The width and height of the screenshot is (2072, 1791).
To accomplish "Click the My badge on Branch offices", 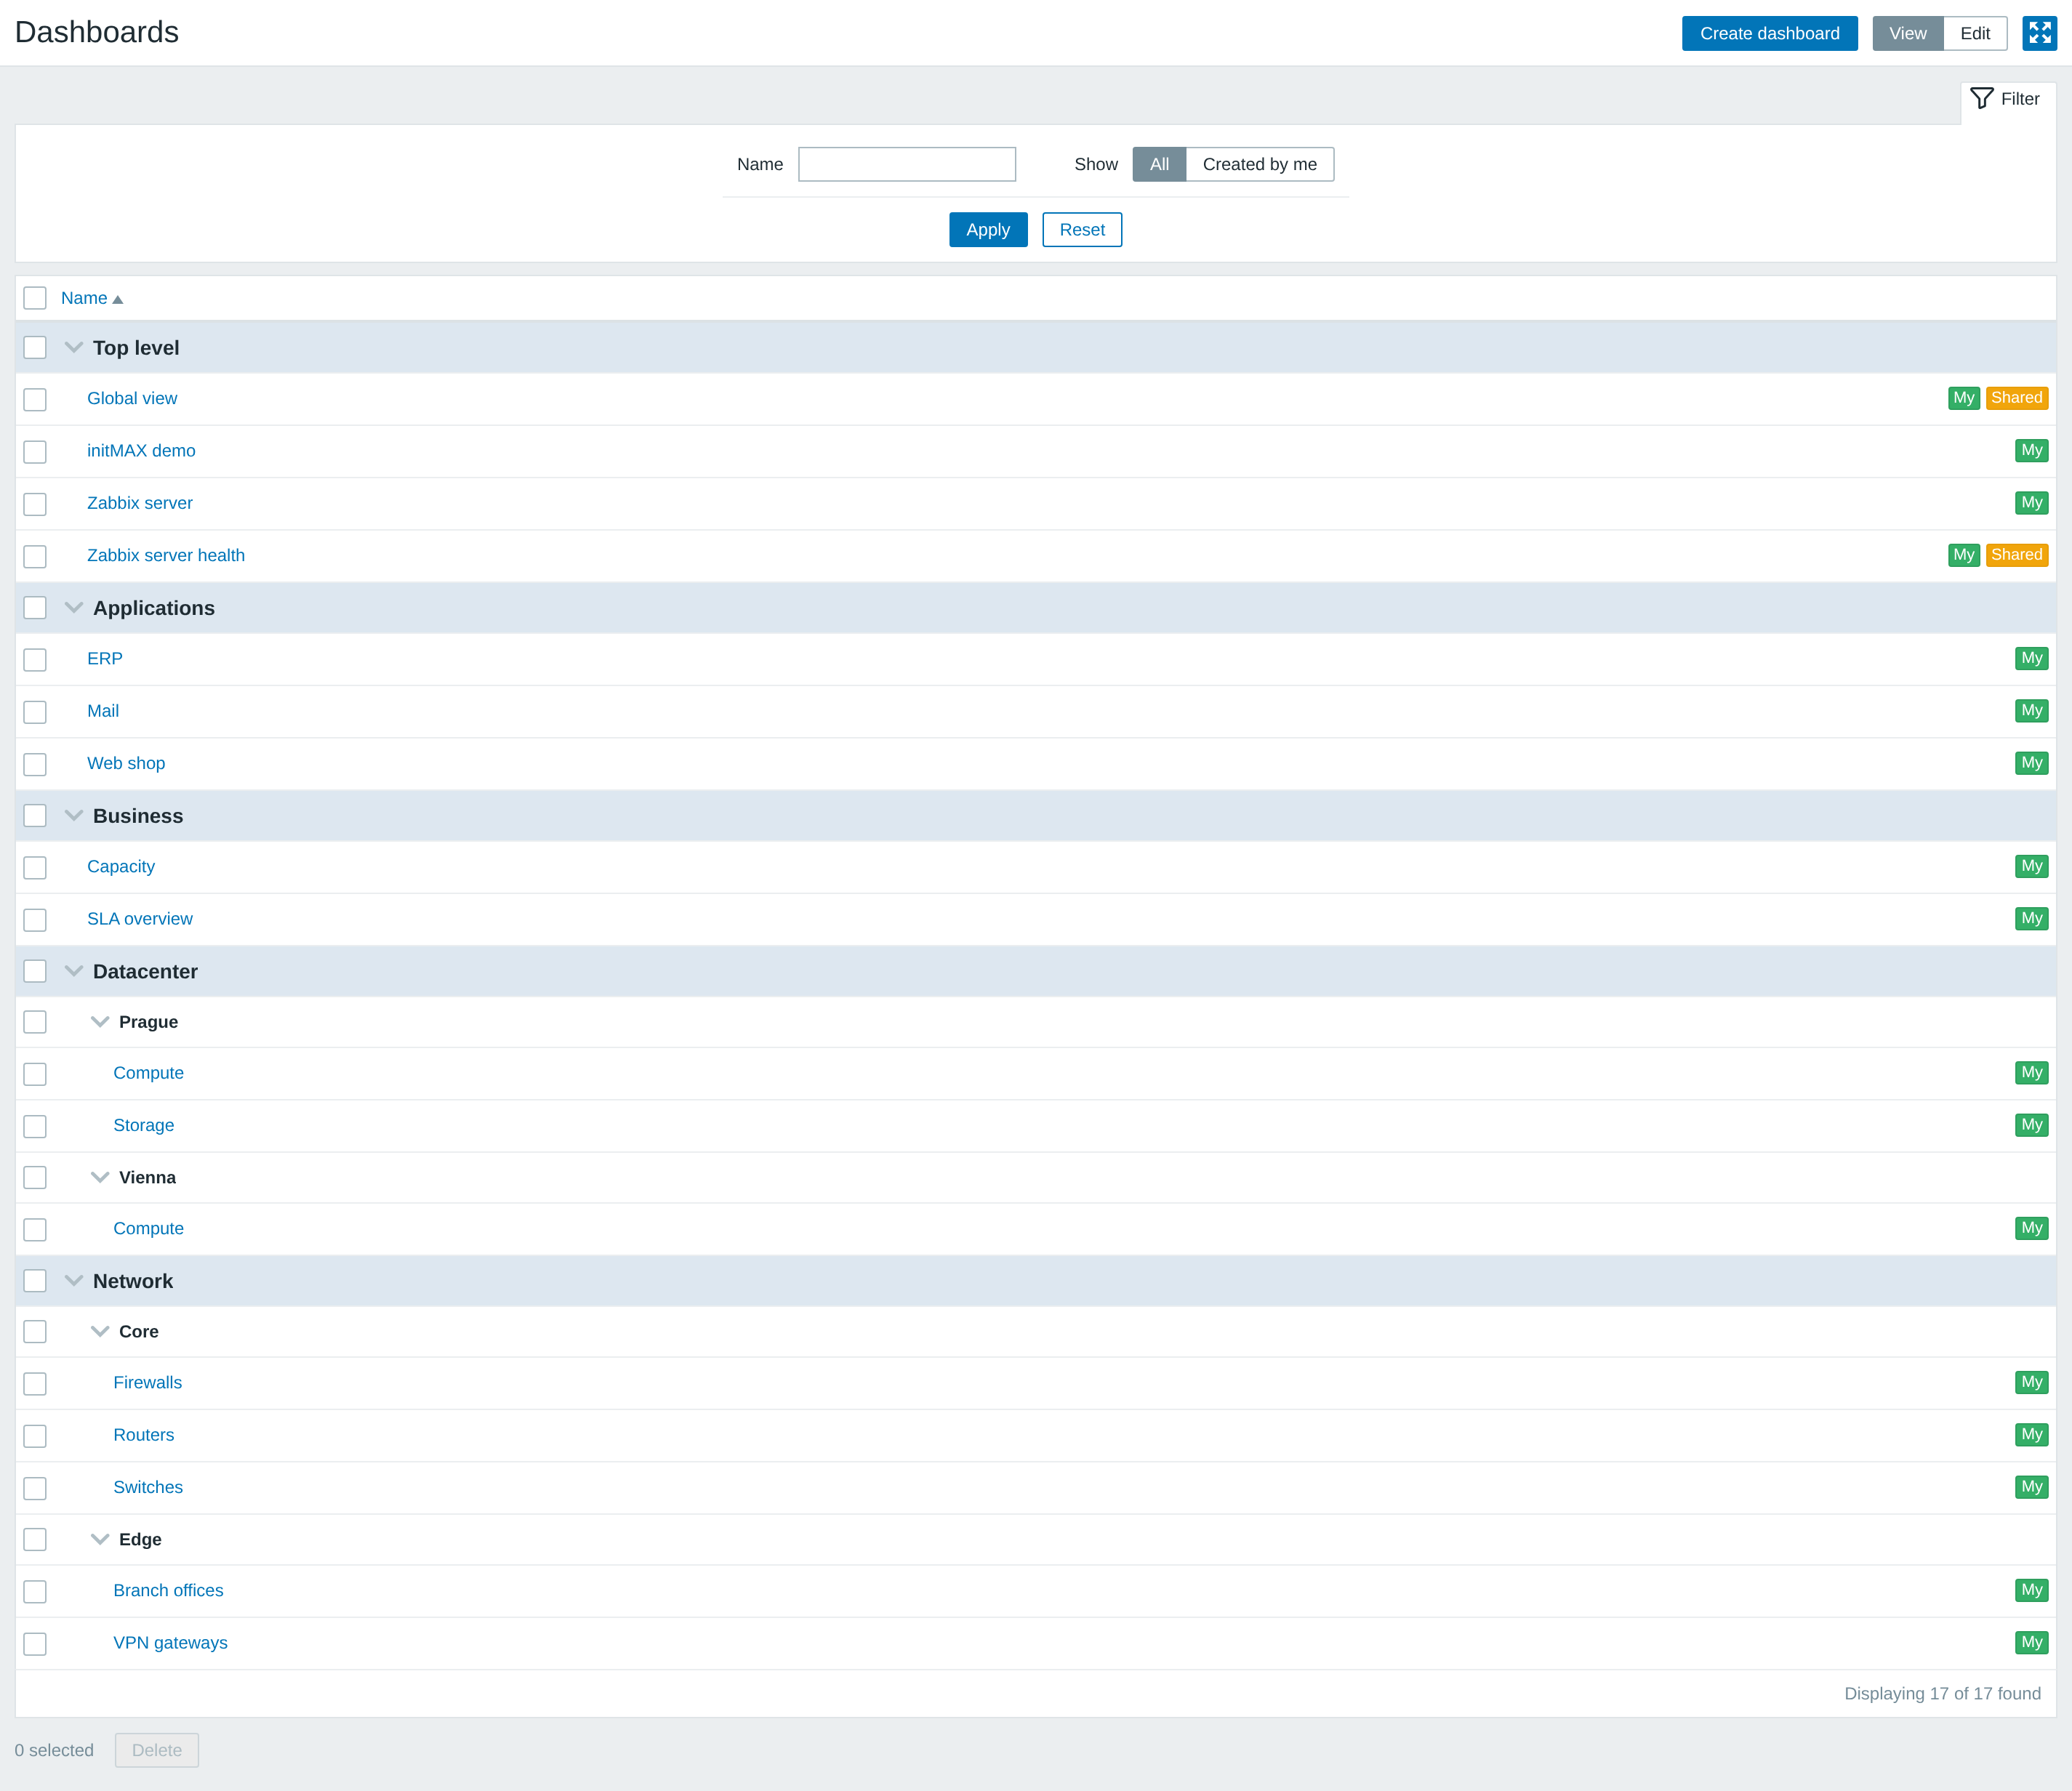I will (2031, 1590).
